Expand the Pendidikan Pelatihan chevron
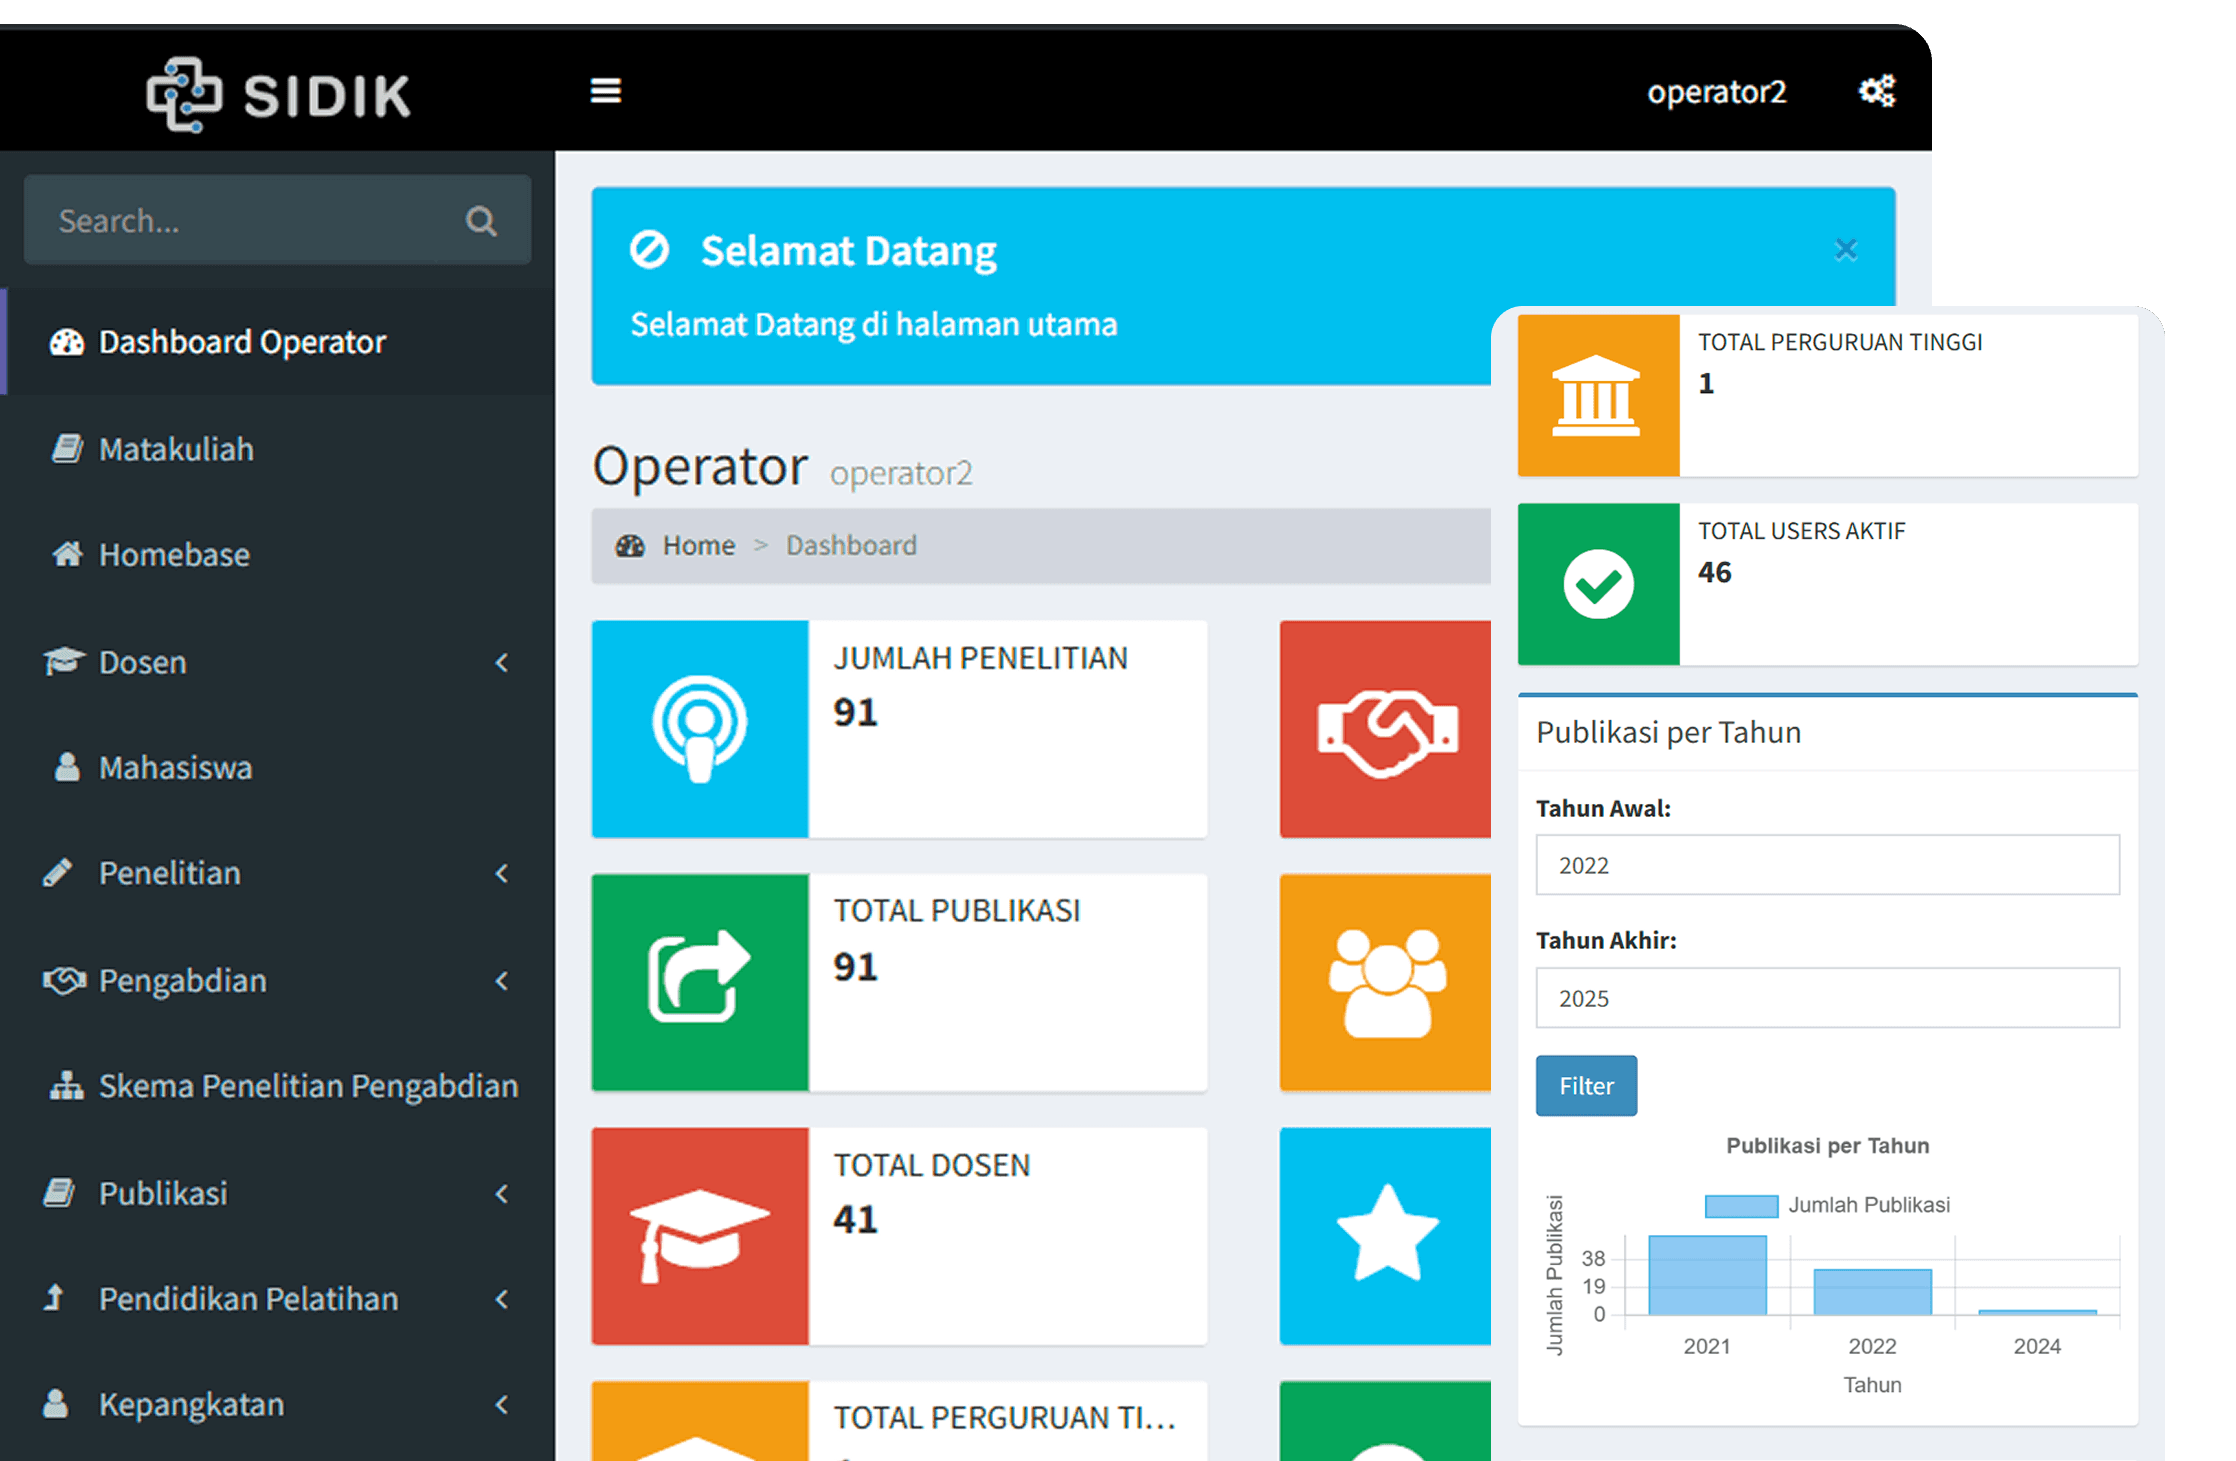The image size is (2236, 1461). (x=502, y=1299)
